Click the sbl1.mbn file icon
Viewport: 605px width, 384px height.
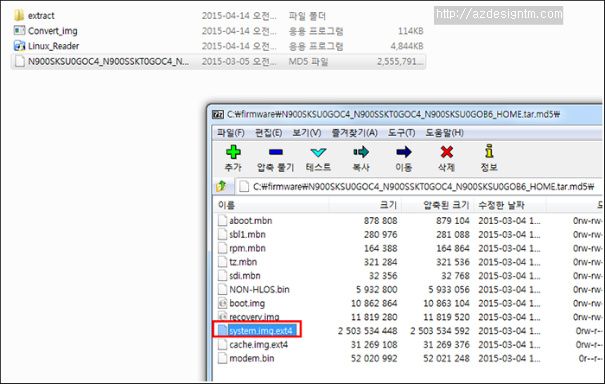point(222,235)
